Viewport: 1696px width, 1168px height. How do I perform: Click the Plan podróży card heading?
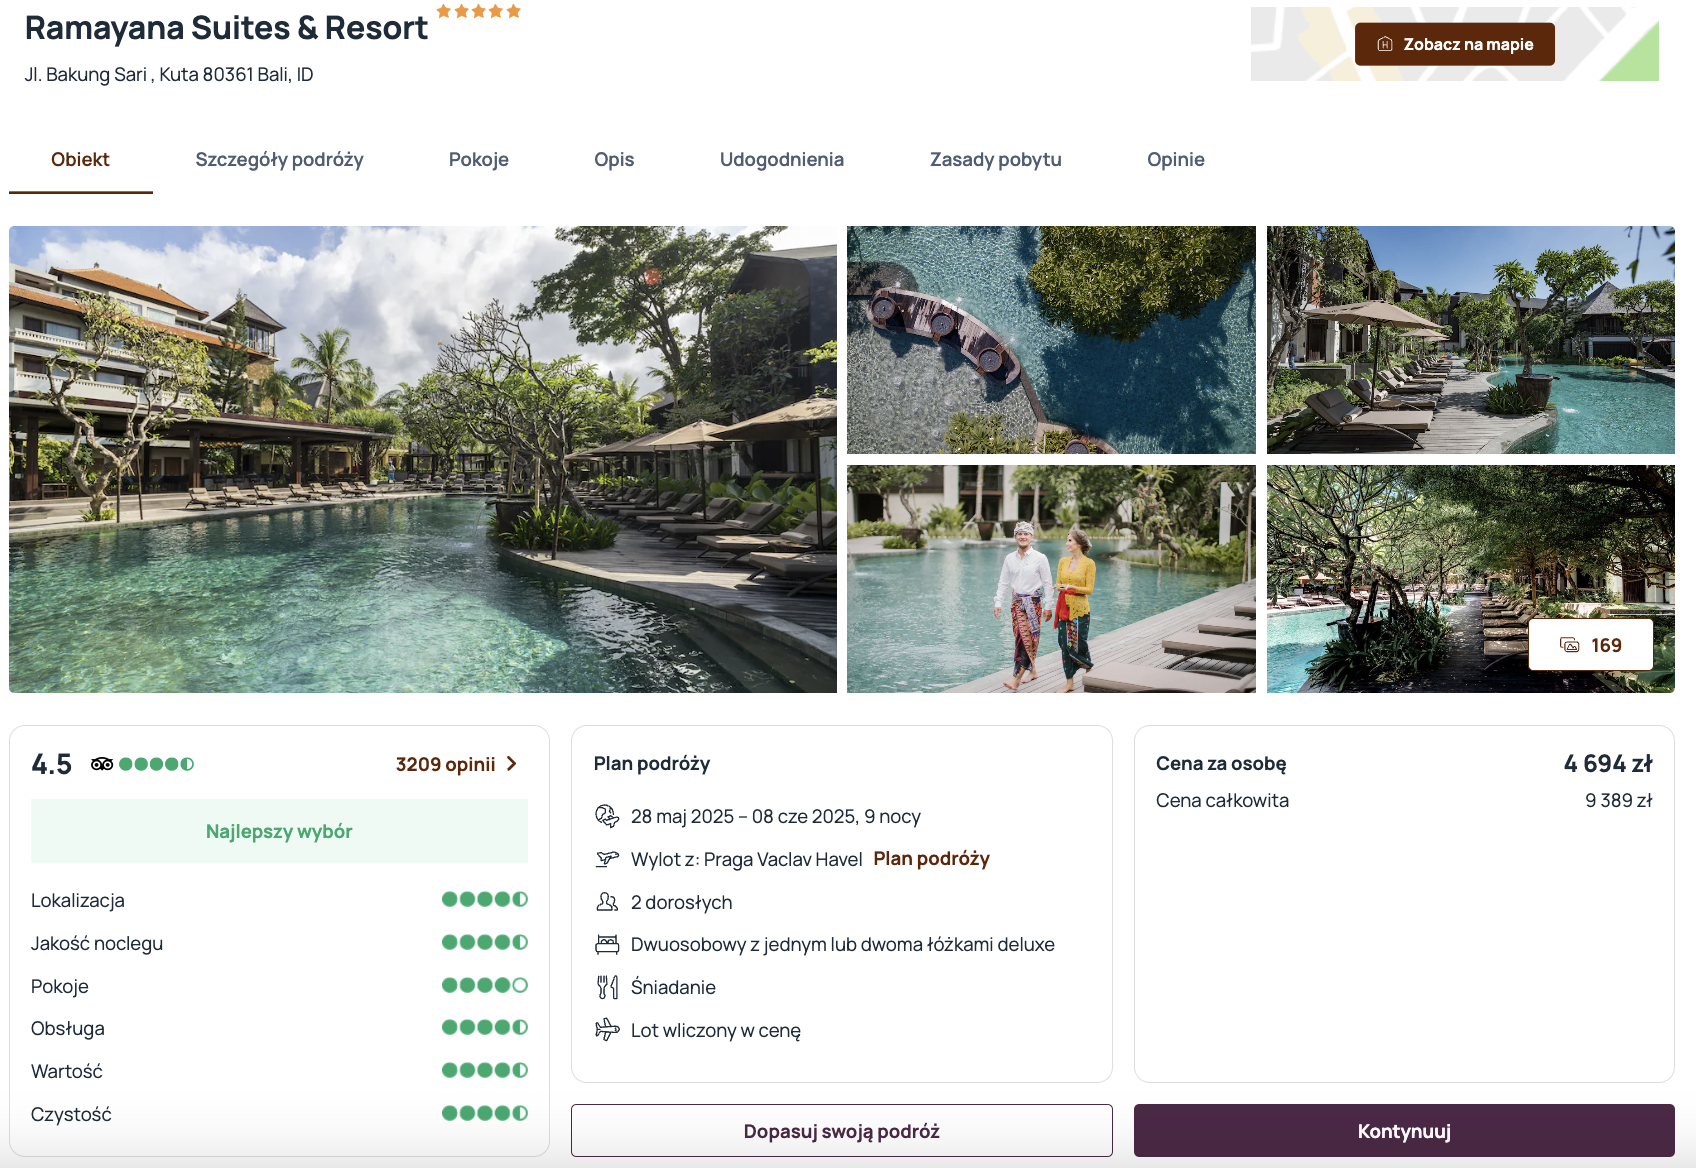(x=652, y=764)
